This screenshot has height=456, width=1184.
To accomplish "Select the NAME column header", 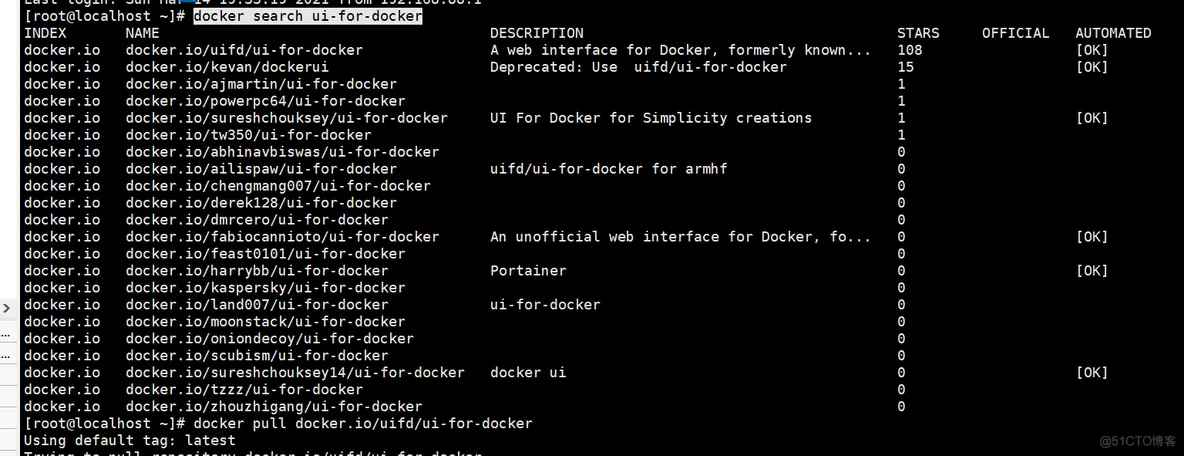I will 142,33.
